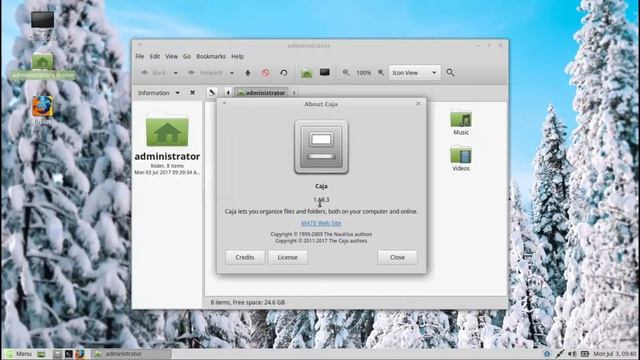Image resolution: width=640 pixels, height=360 pixels.
Task: Toggle location entry with pencil icon
Action: [x=212, y=93]
